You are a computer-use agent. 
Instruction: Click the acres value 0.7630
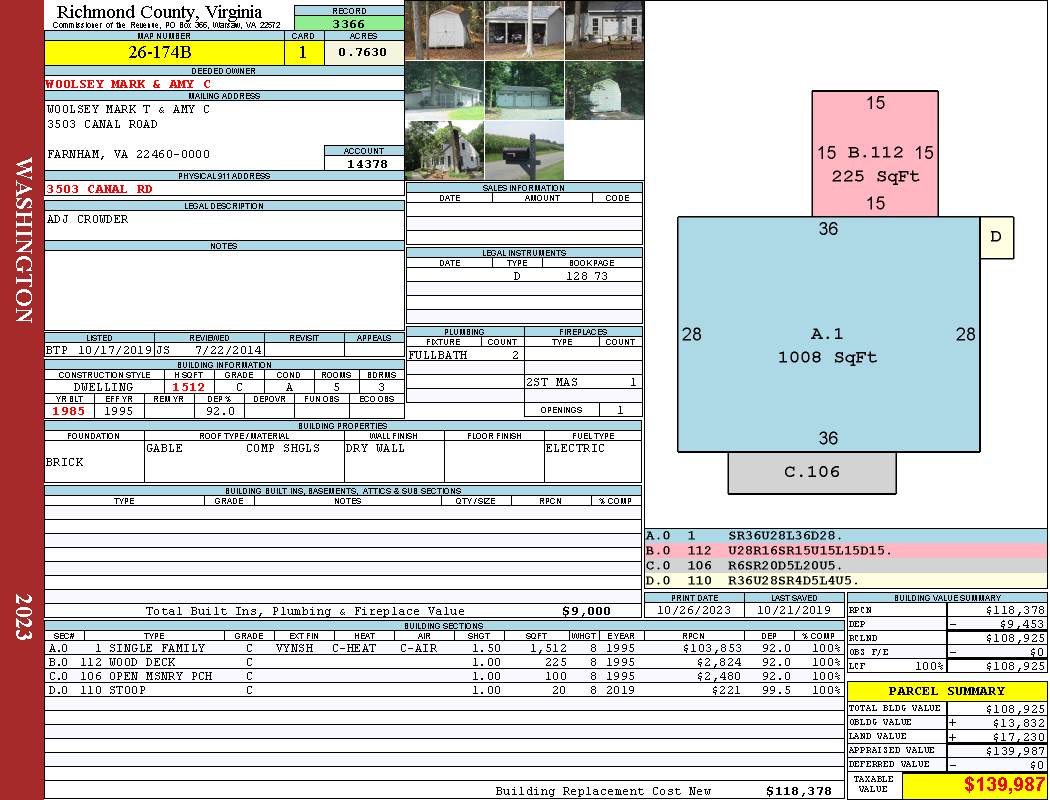364,52
